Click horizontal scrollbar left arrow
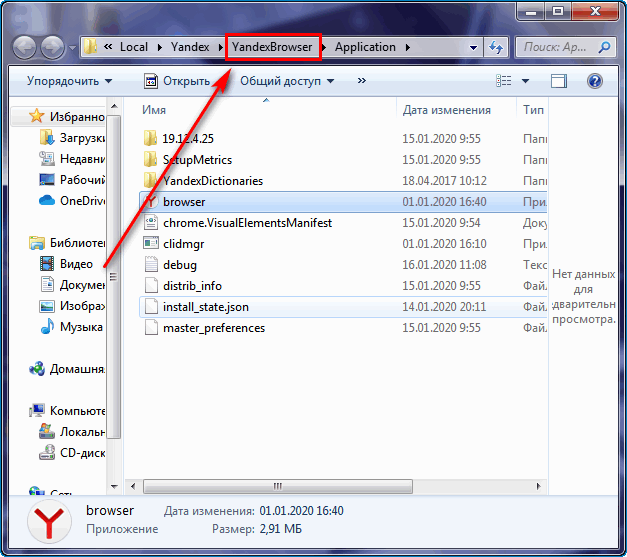 click(x=133, y=487)
